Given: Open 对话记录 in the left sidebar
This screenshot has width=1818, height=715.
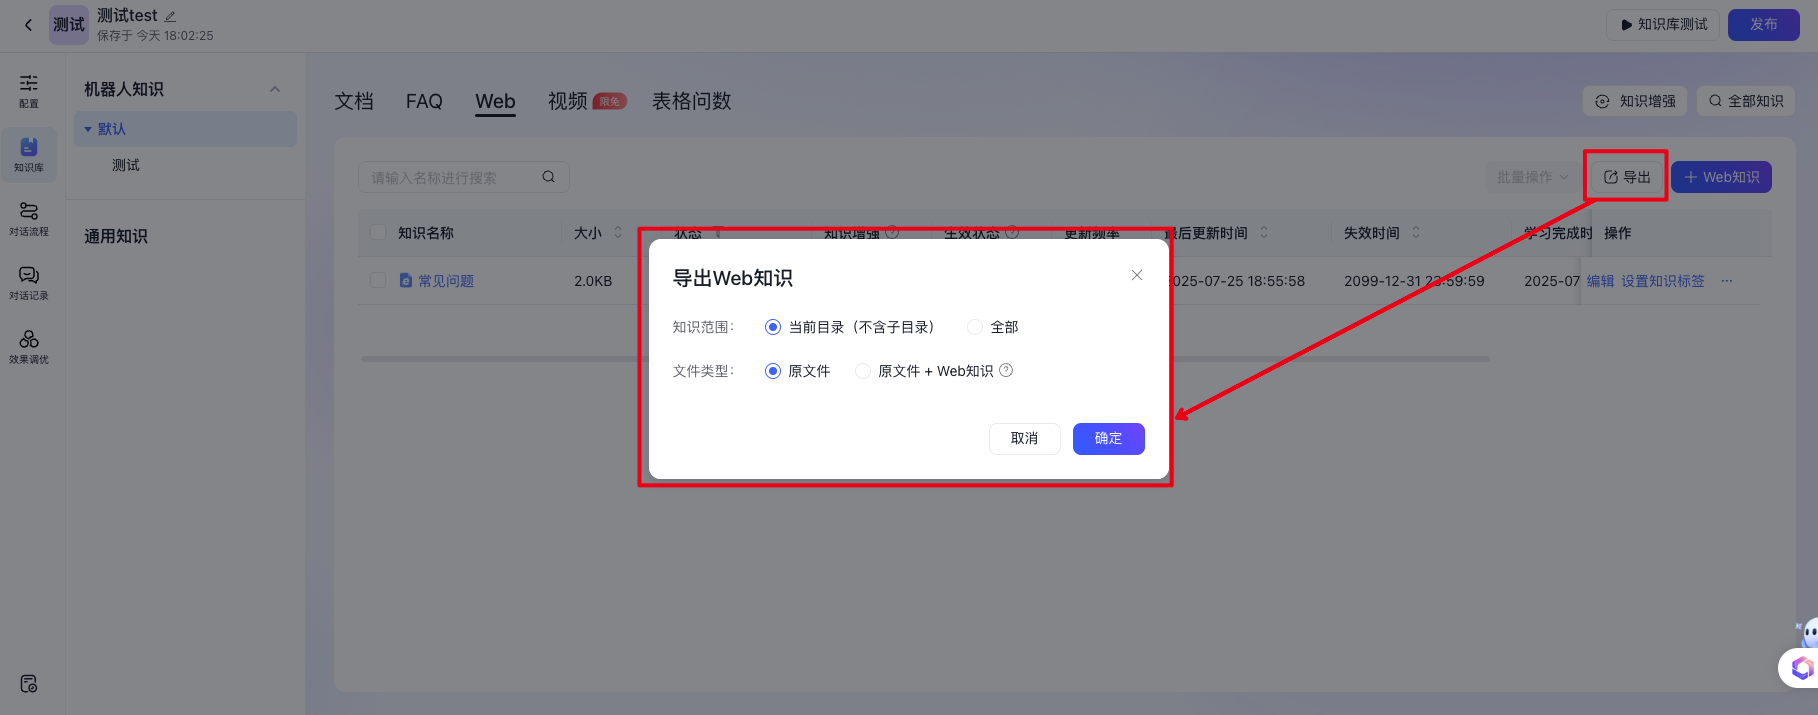Looking at the screenshot, I should [x=29, y=282].
